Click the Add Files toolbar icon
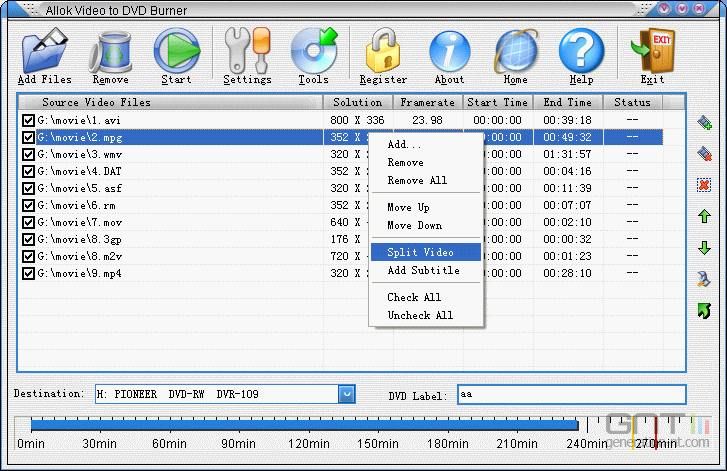 45,50
